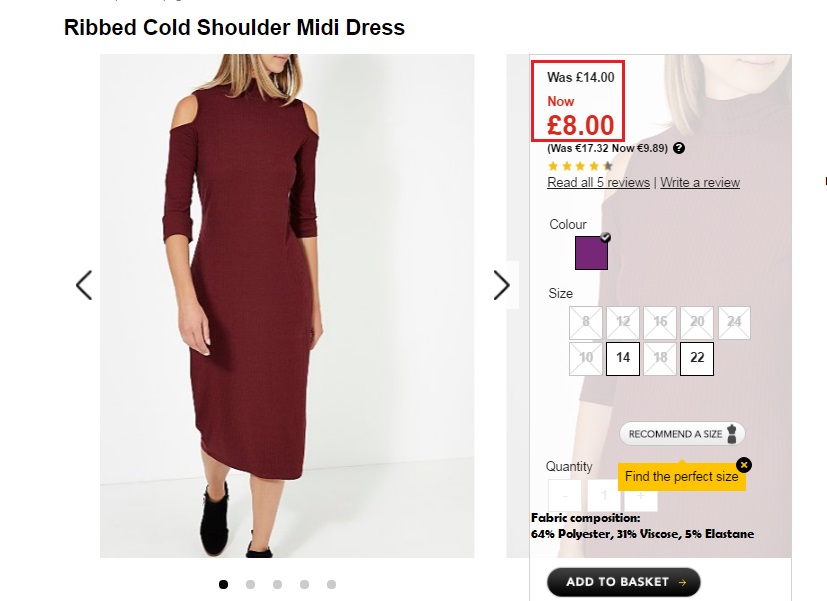Viewport: 827px width, 601px height.
Task: Increase quantity with plus button
Action: click(x=641, y=496)
